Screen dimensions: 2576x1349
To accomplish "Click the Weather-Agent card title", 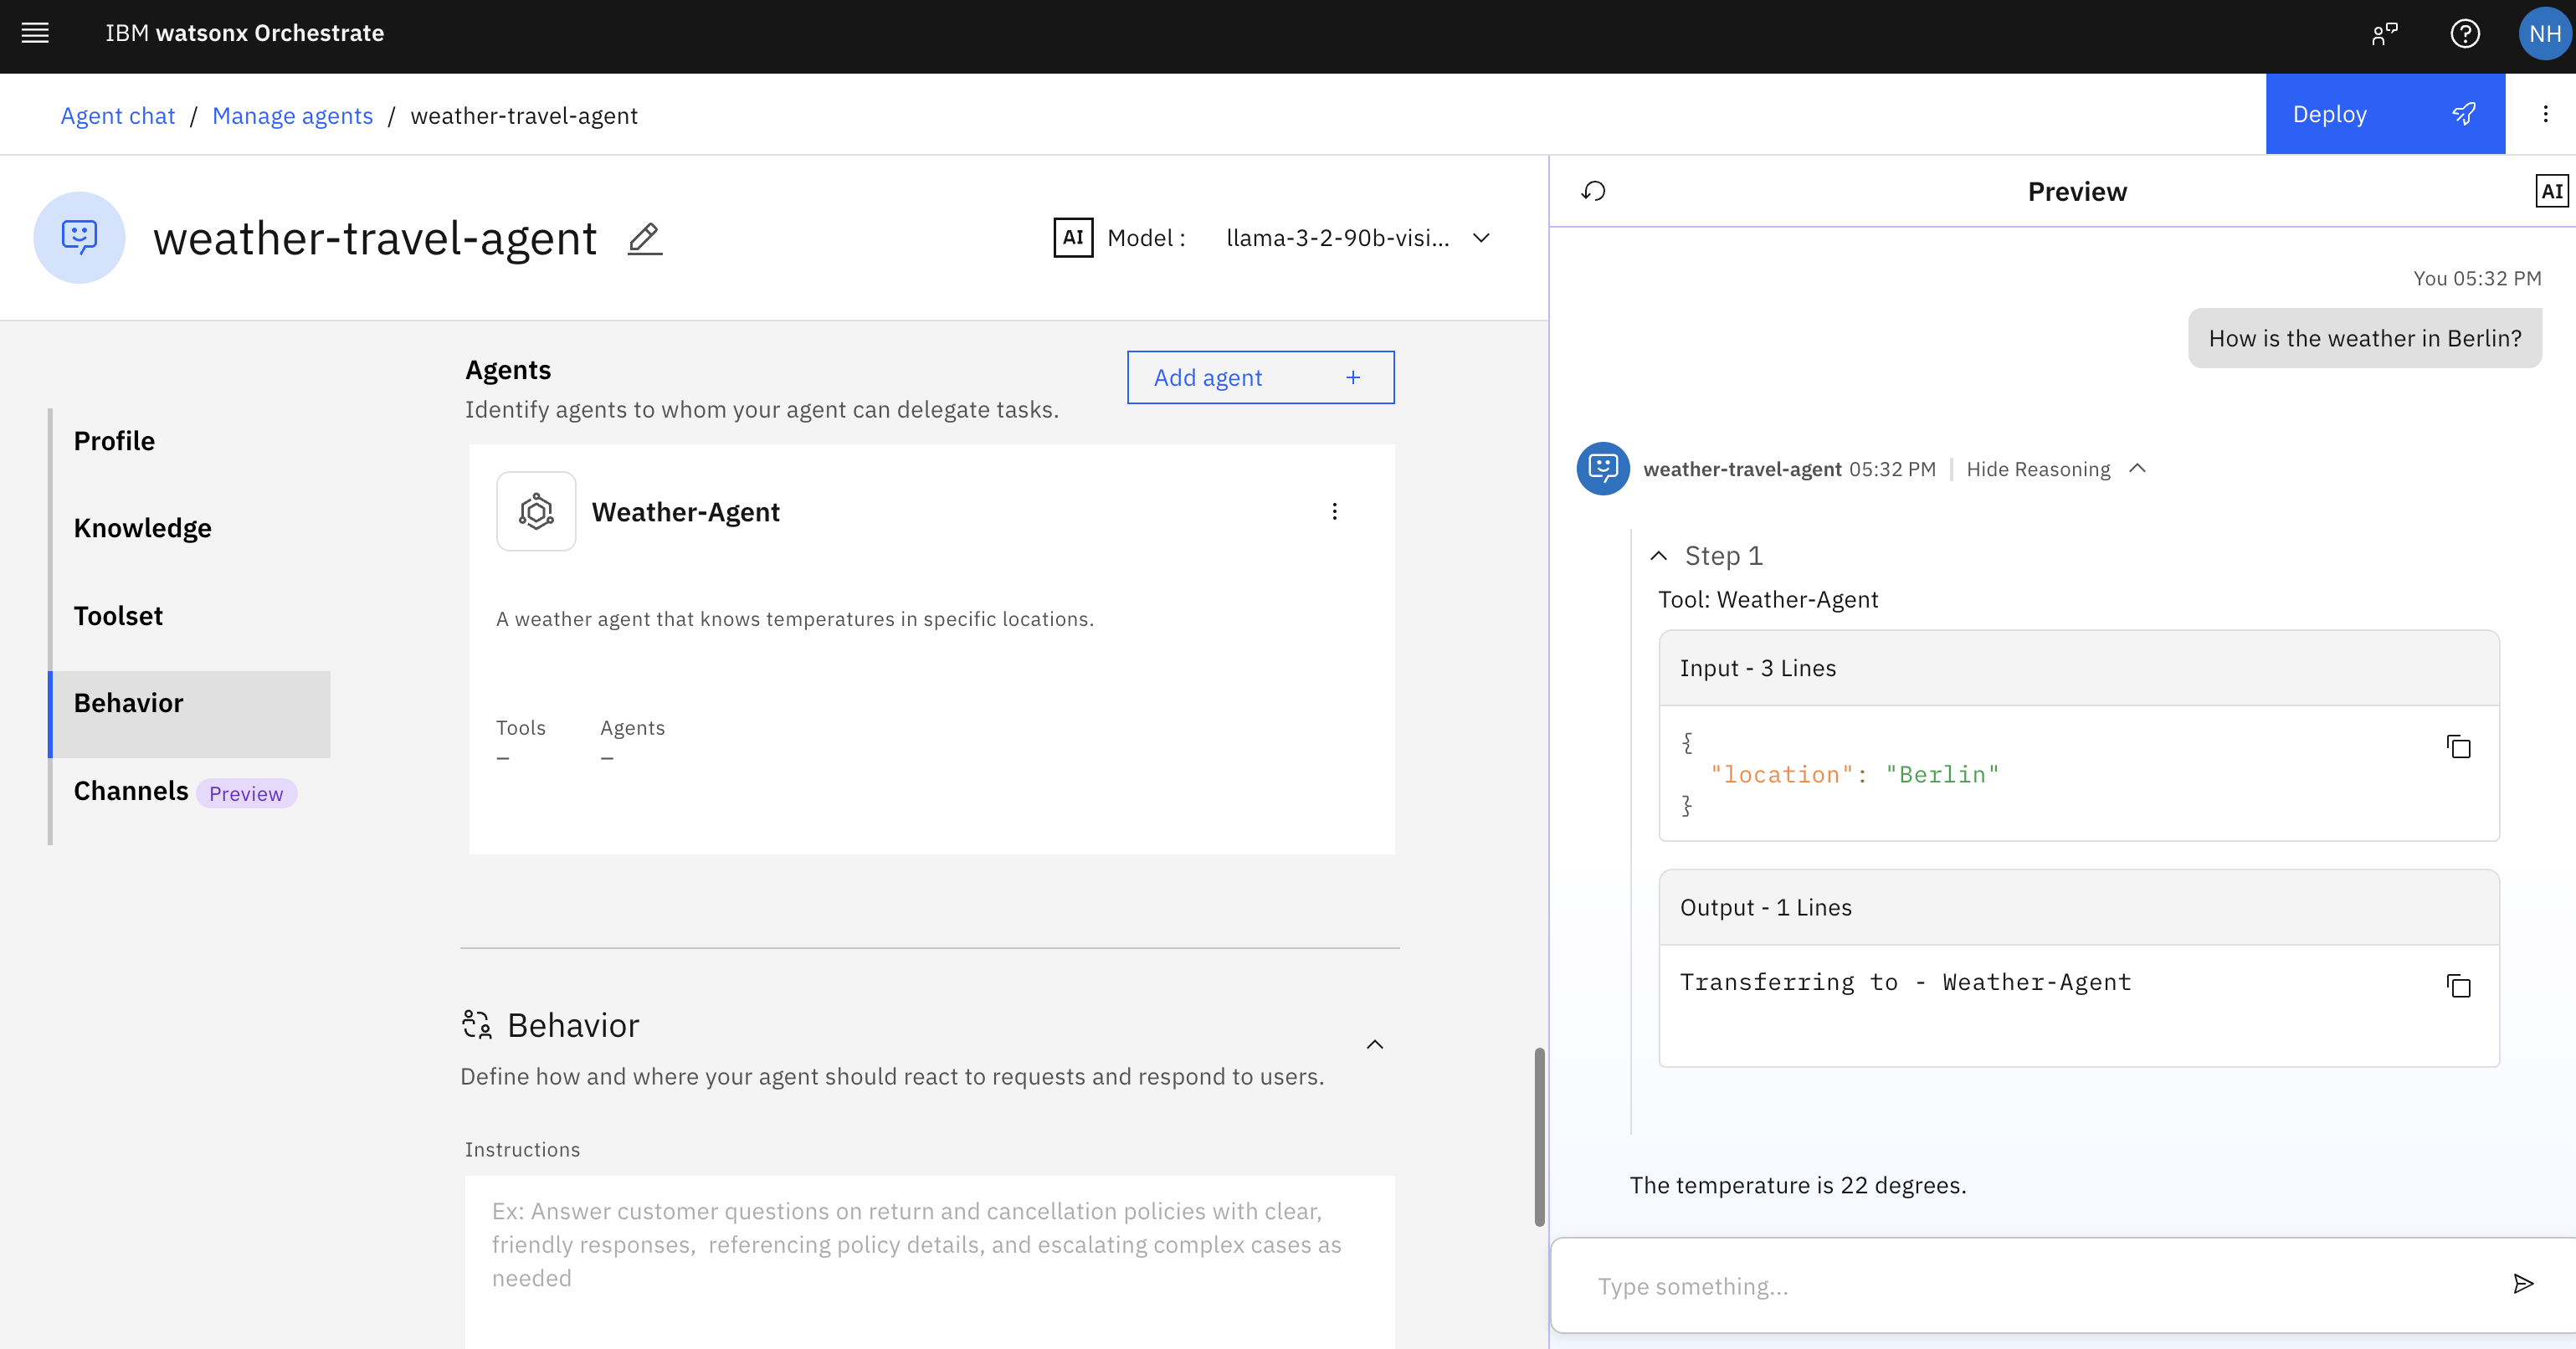I will pos(685,512).
